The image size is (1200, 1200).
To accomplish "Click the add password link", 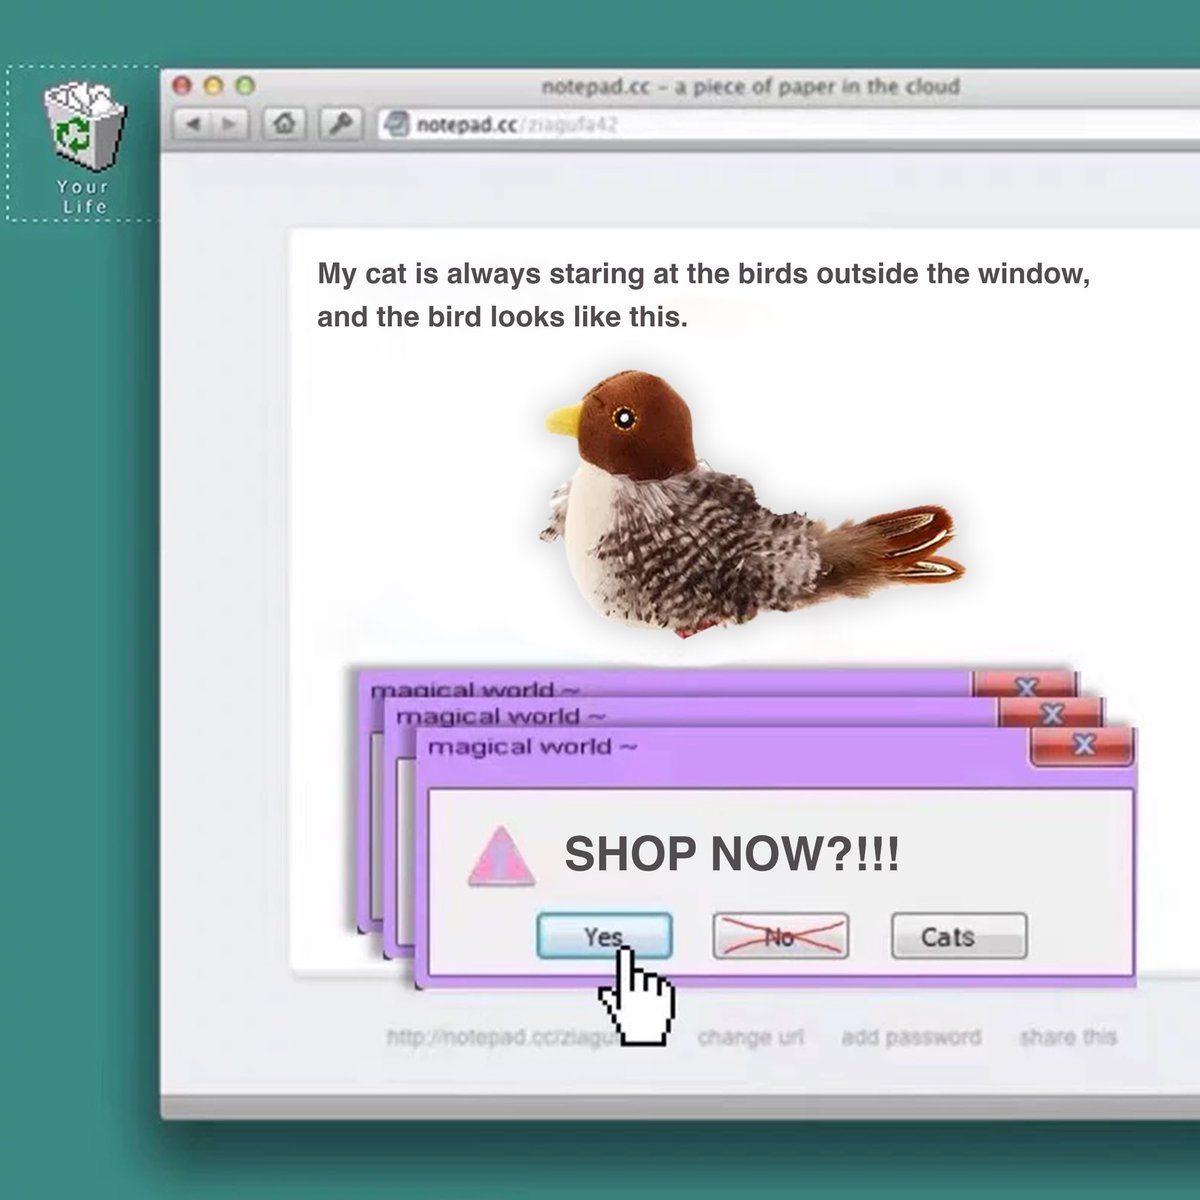I will (911, 1037).
